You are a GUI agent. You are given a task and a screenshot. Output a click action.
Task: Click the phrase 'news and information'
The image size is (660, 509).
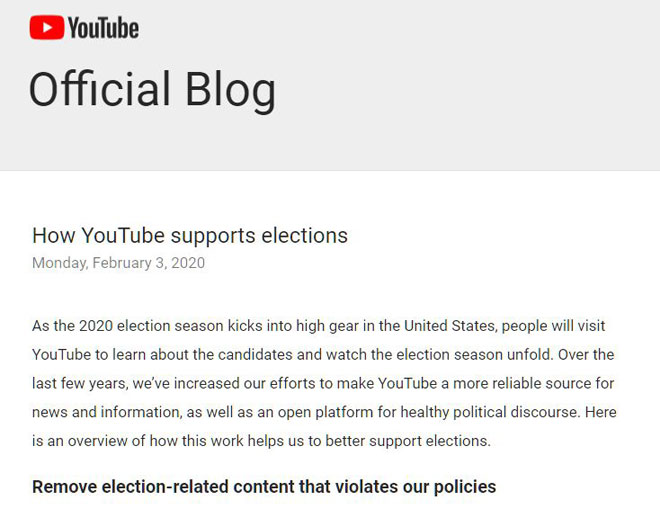click(x=107, y=412)
